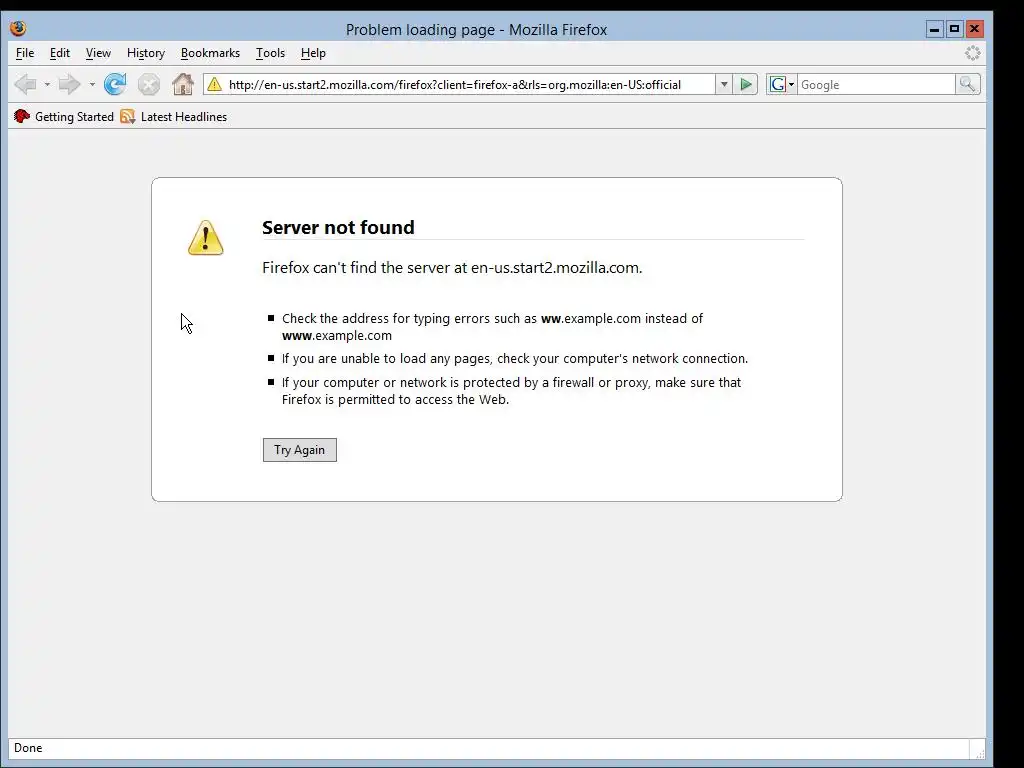The height and width of the screenshot is (768, 1024).
Task: Click the Firefox logo in title bar
Action: click(x=18, y=29)
